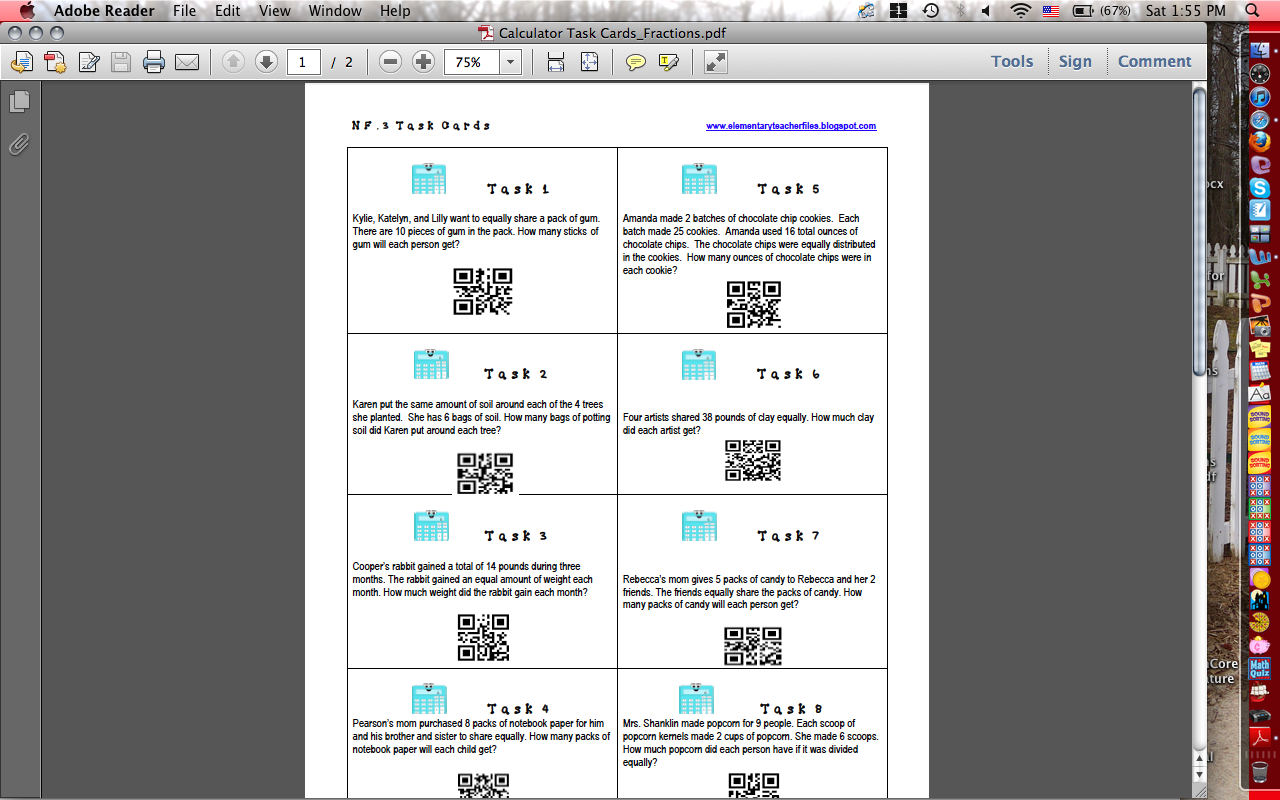Click the volume icon in menu bar
Viewport: 1280px width, 800px height.
[x=986, y=11]
